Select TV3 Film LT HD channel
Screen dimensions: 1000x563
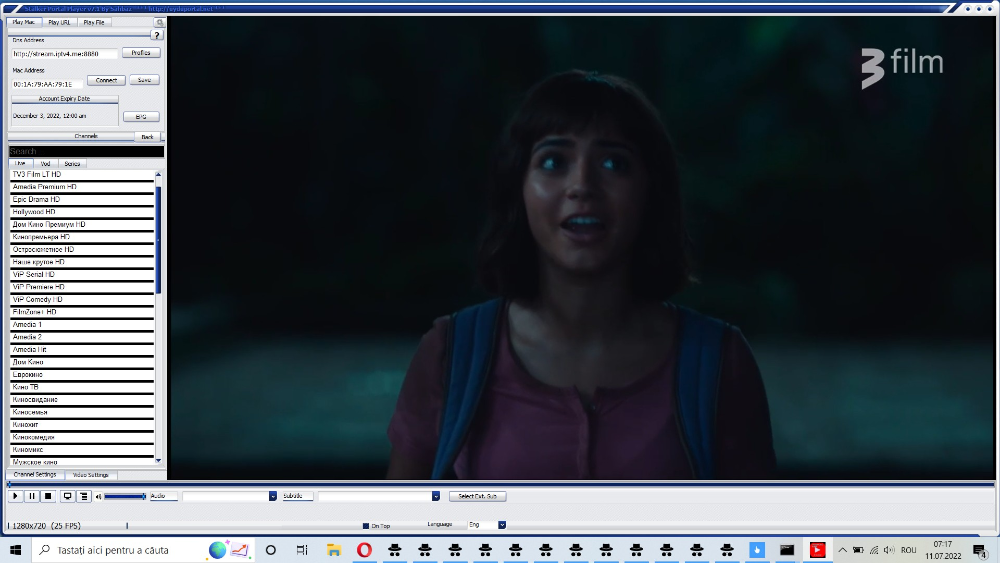coord(82,174)
